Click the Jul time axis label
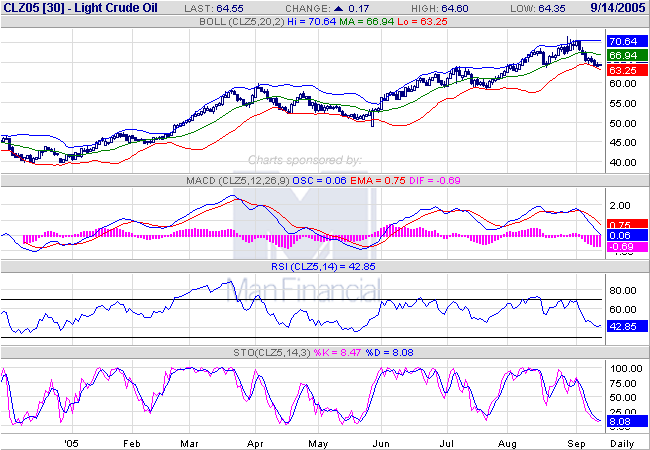 tap(447, 444)
